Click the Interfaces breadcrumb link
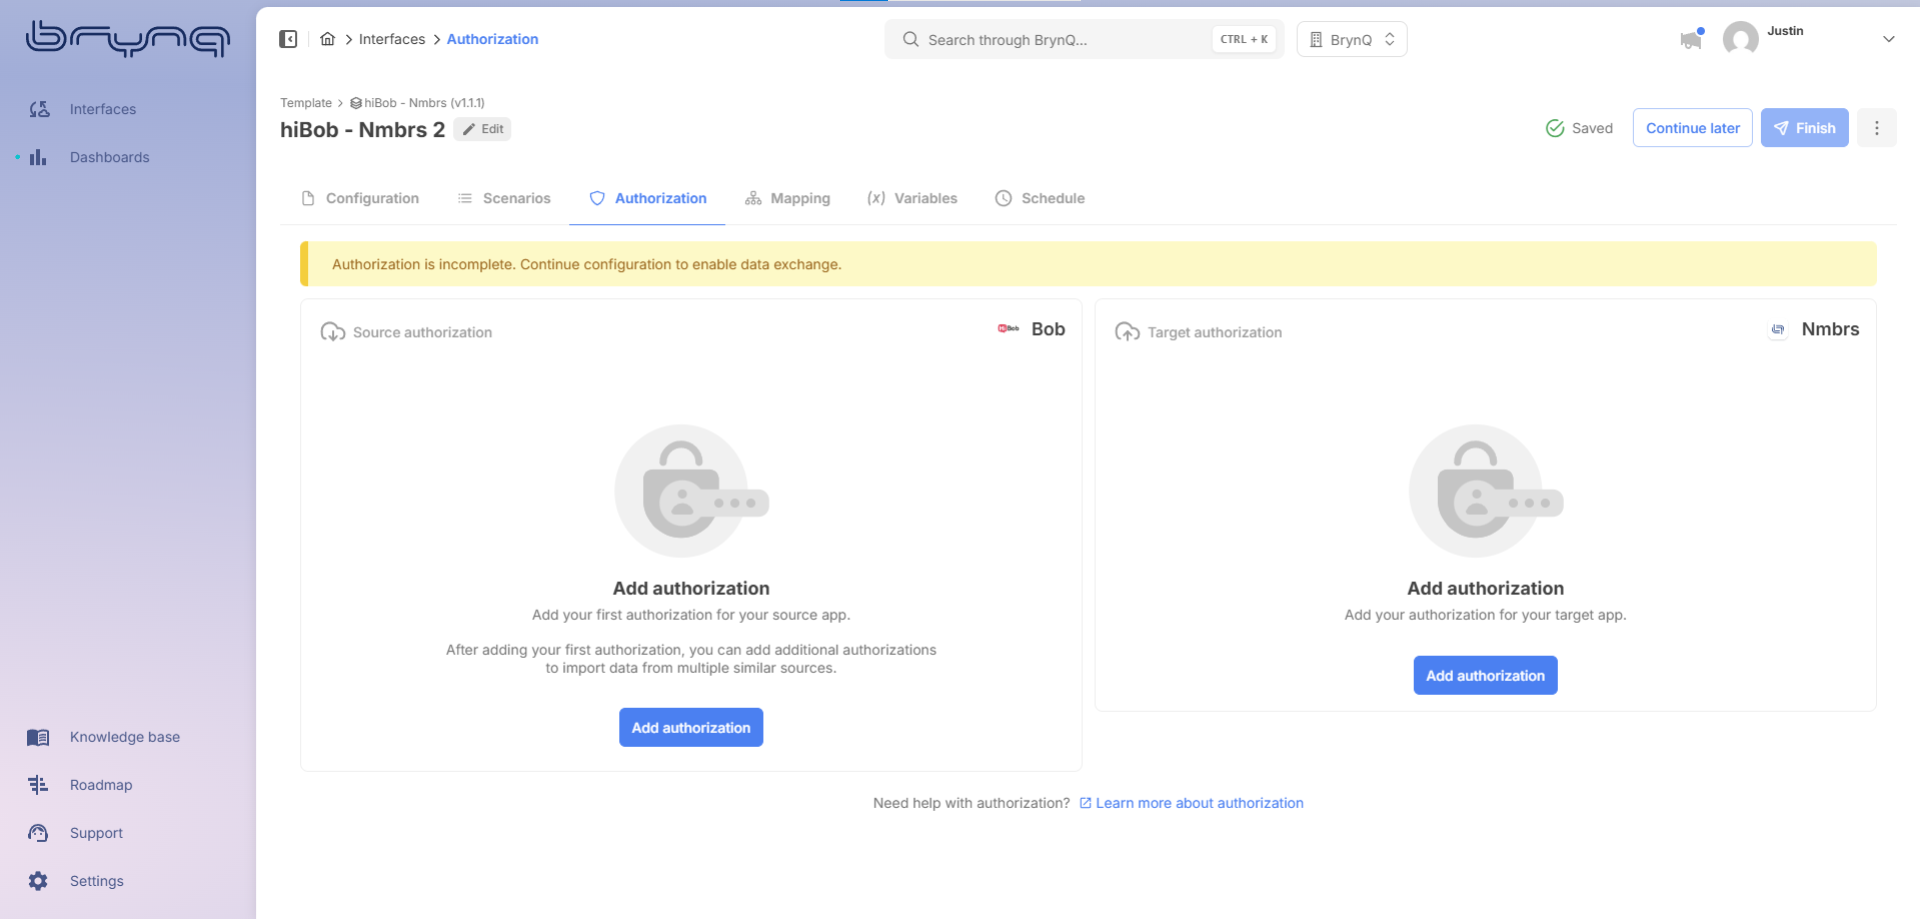The image size is (1920, 919). pos(392,39)
